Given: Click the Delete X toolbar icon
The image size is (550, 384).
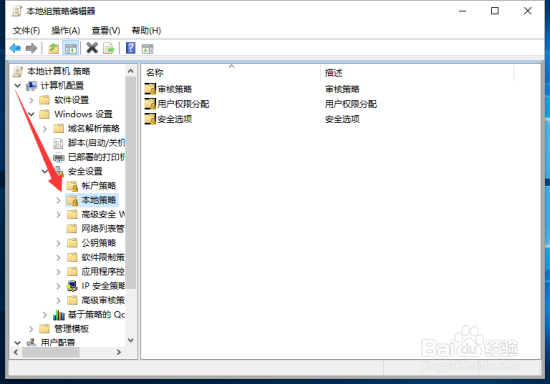Looking at the screenshot, I should tap(92, 48).
